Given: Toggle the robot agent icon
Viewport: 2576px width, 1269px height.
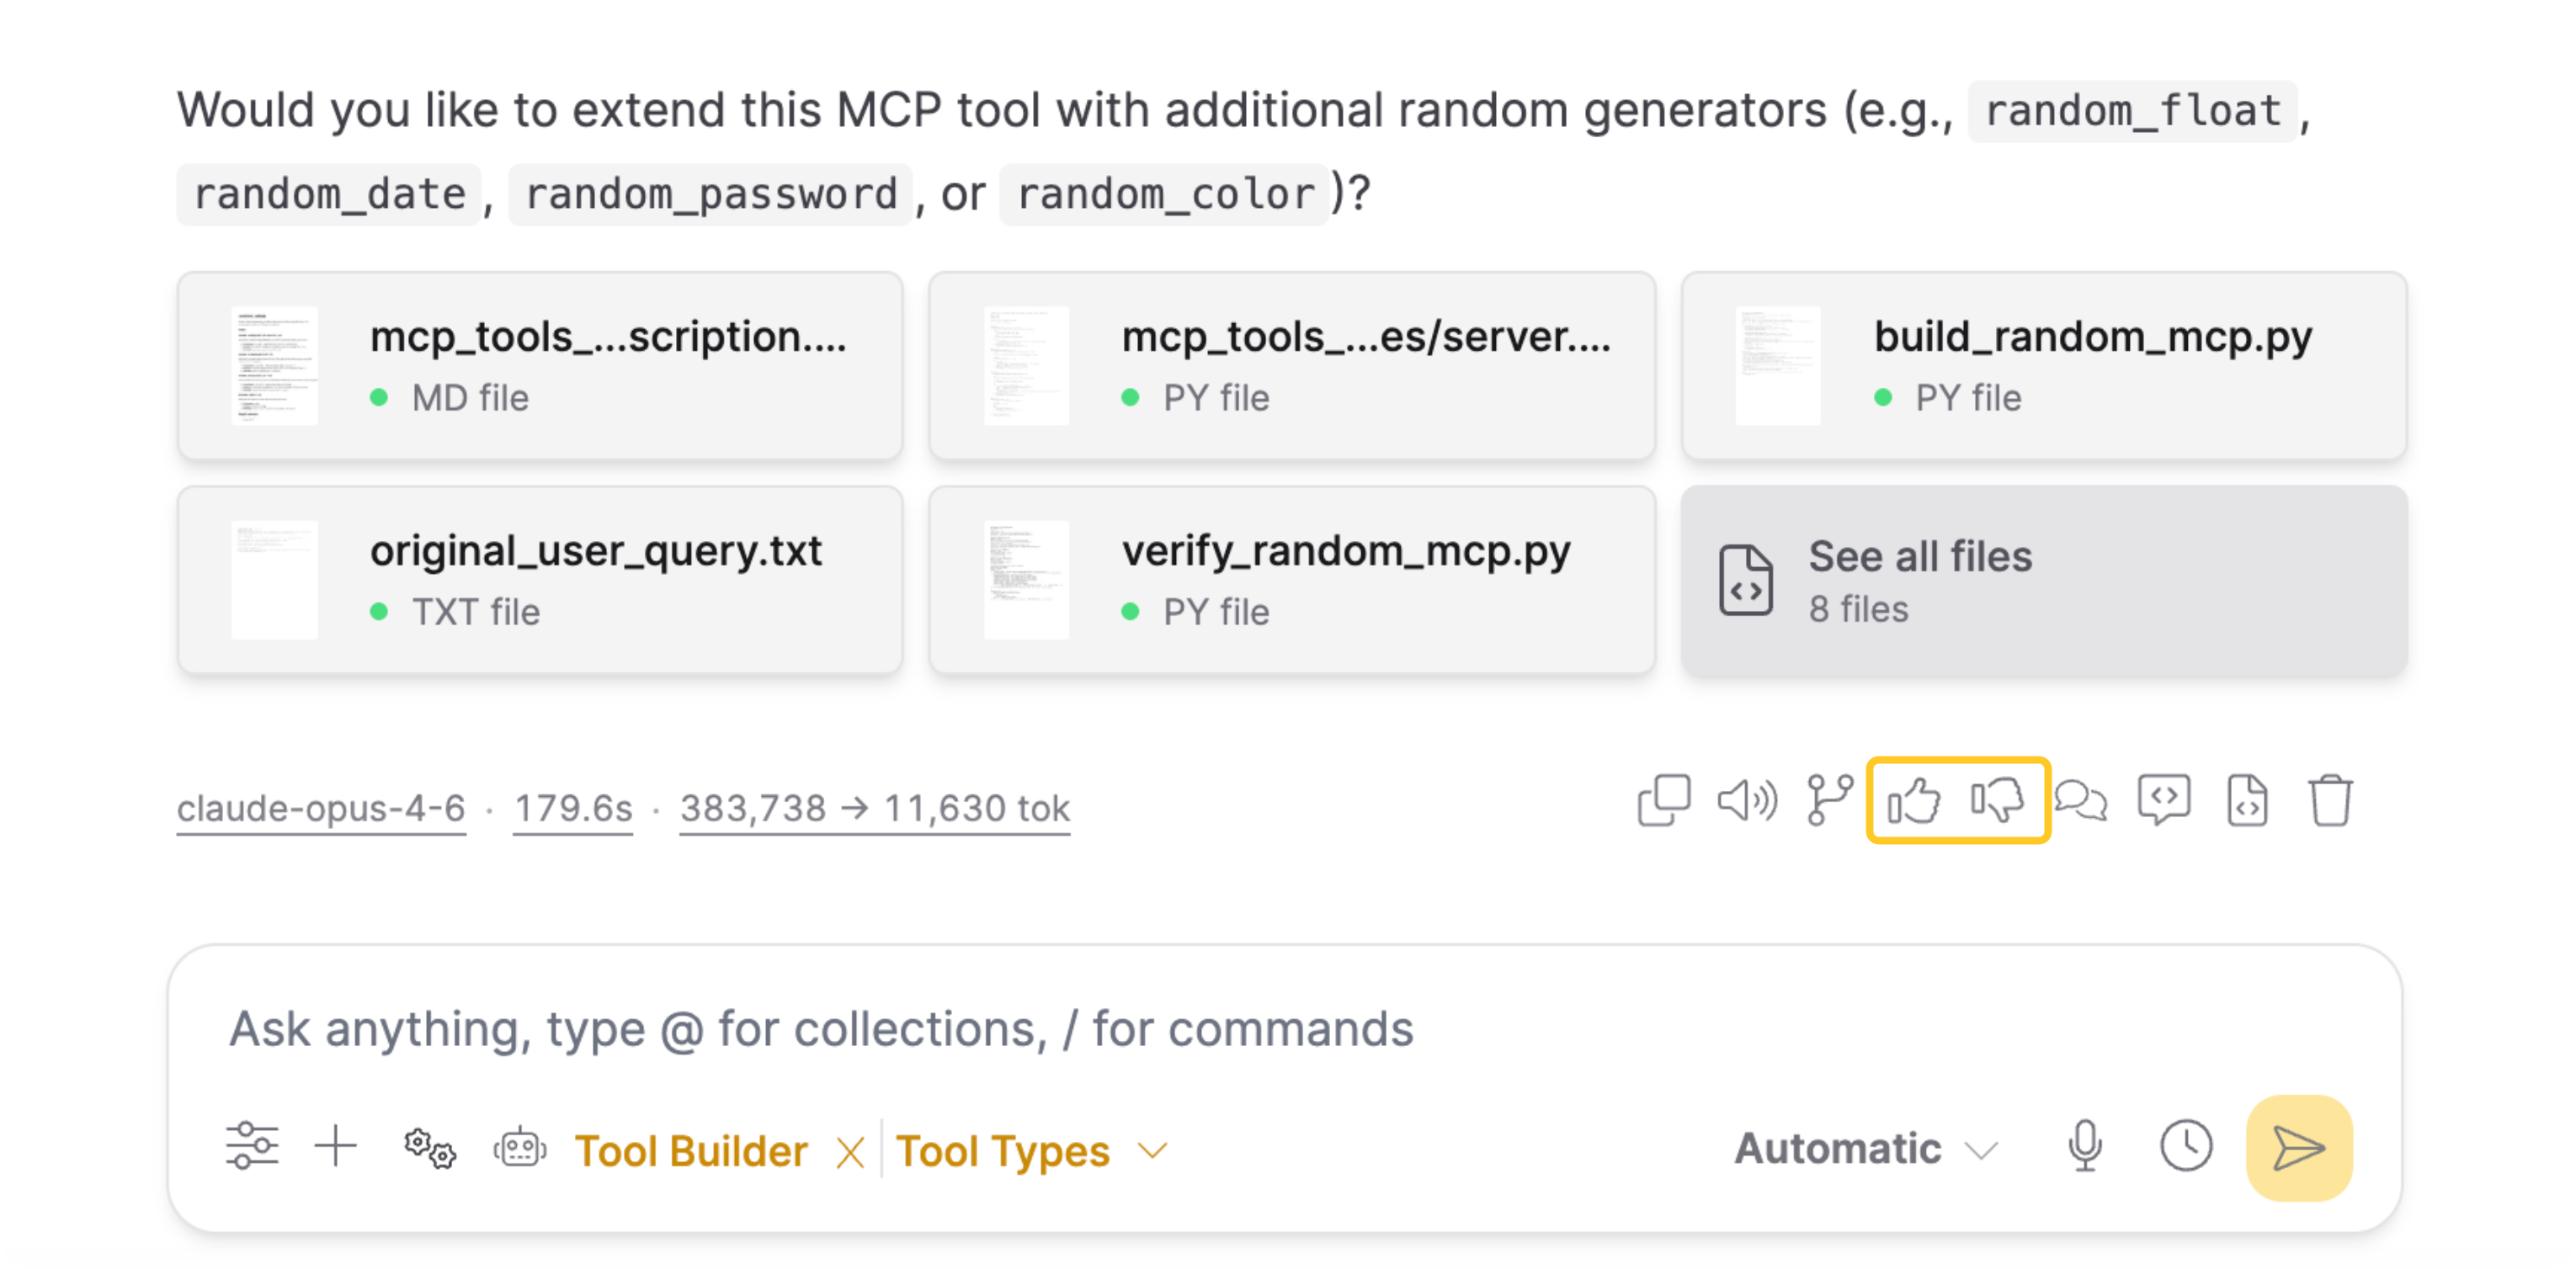Looking at the screenshot, I should [x=520, y=1147].
